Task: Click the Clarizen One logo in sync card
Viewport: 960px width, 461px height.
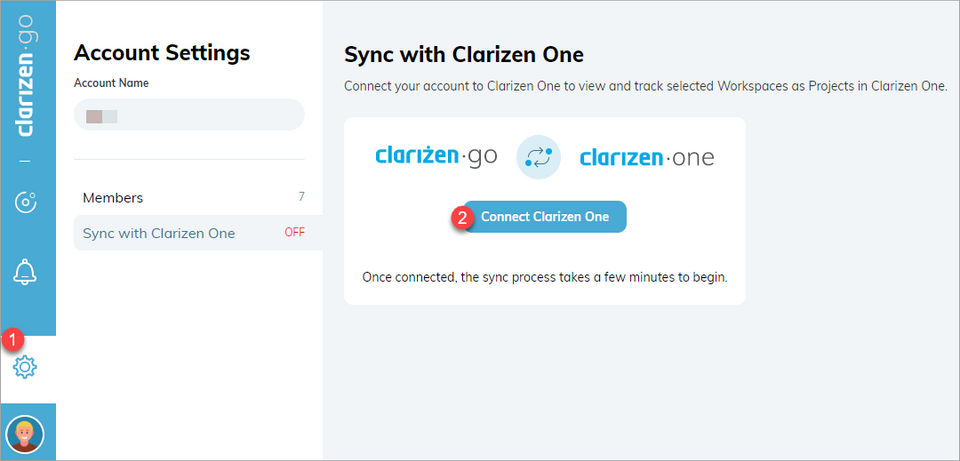Action: coord(647,157)
